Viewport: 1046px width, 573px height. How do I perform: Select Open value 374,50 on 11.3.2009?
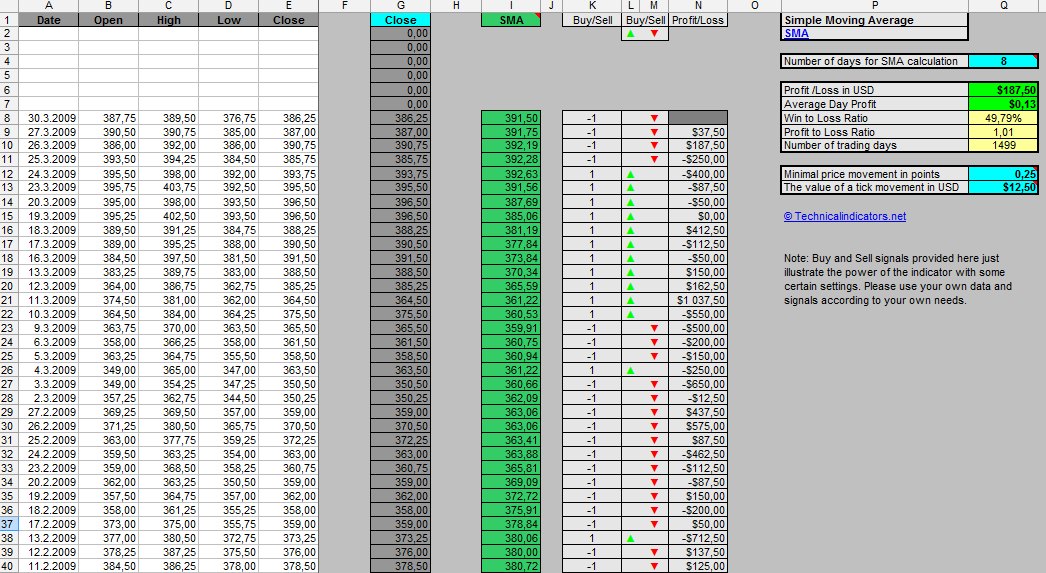click(x=109, y=300)
